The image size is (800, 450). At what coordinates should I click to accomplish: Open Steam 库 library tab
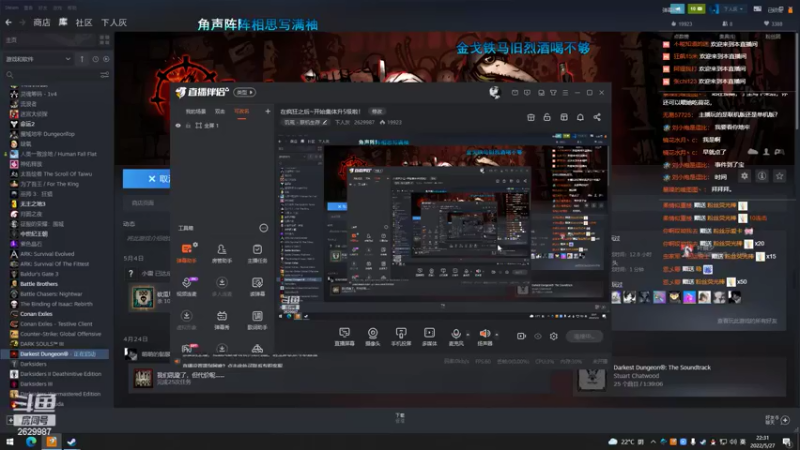(63, 22)
